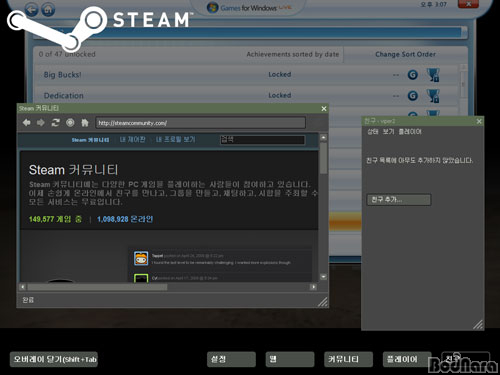Click the orange-faced user avatar in comments
This screenshot has height=375, width=500.
141,258
